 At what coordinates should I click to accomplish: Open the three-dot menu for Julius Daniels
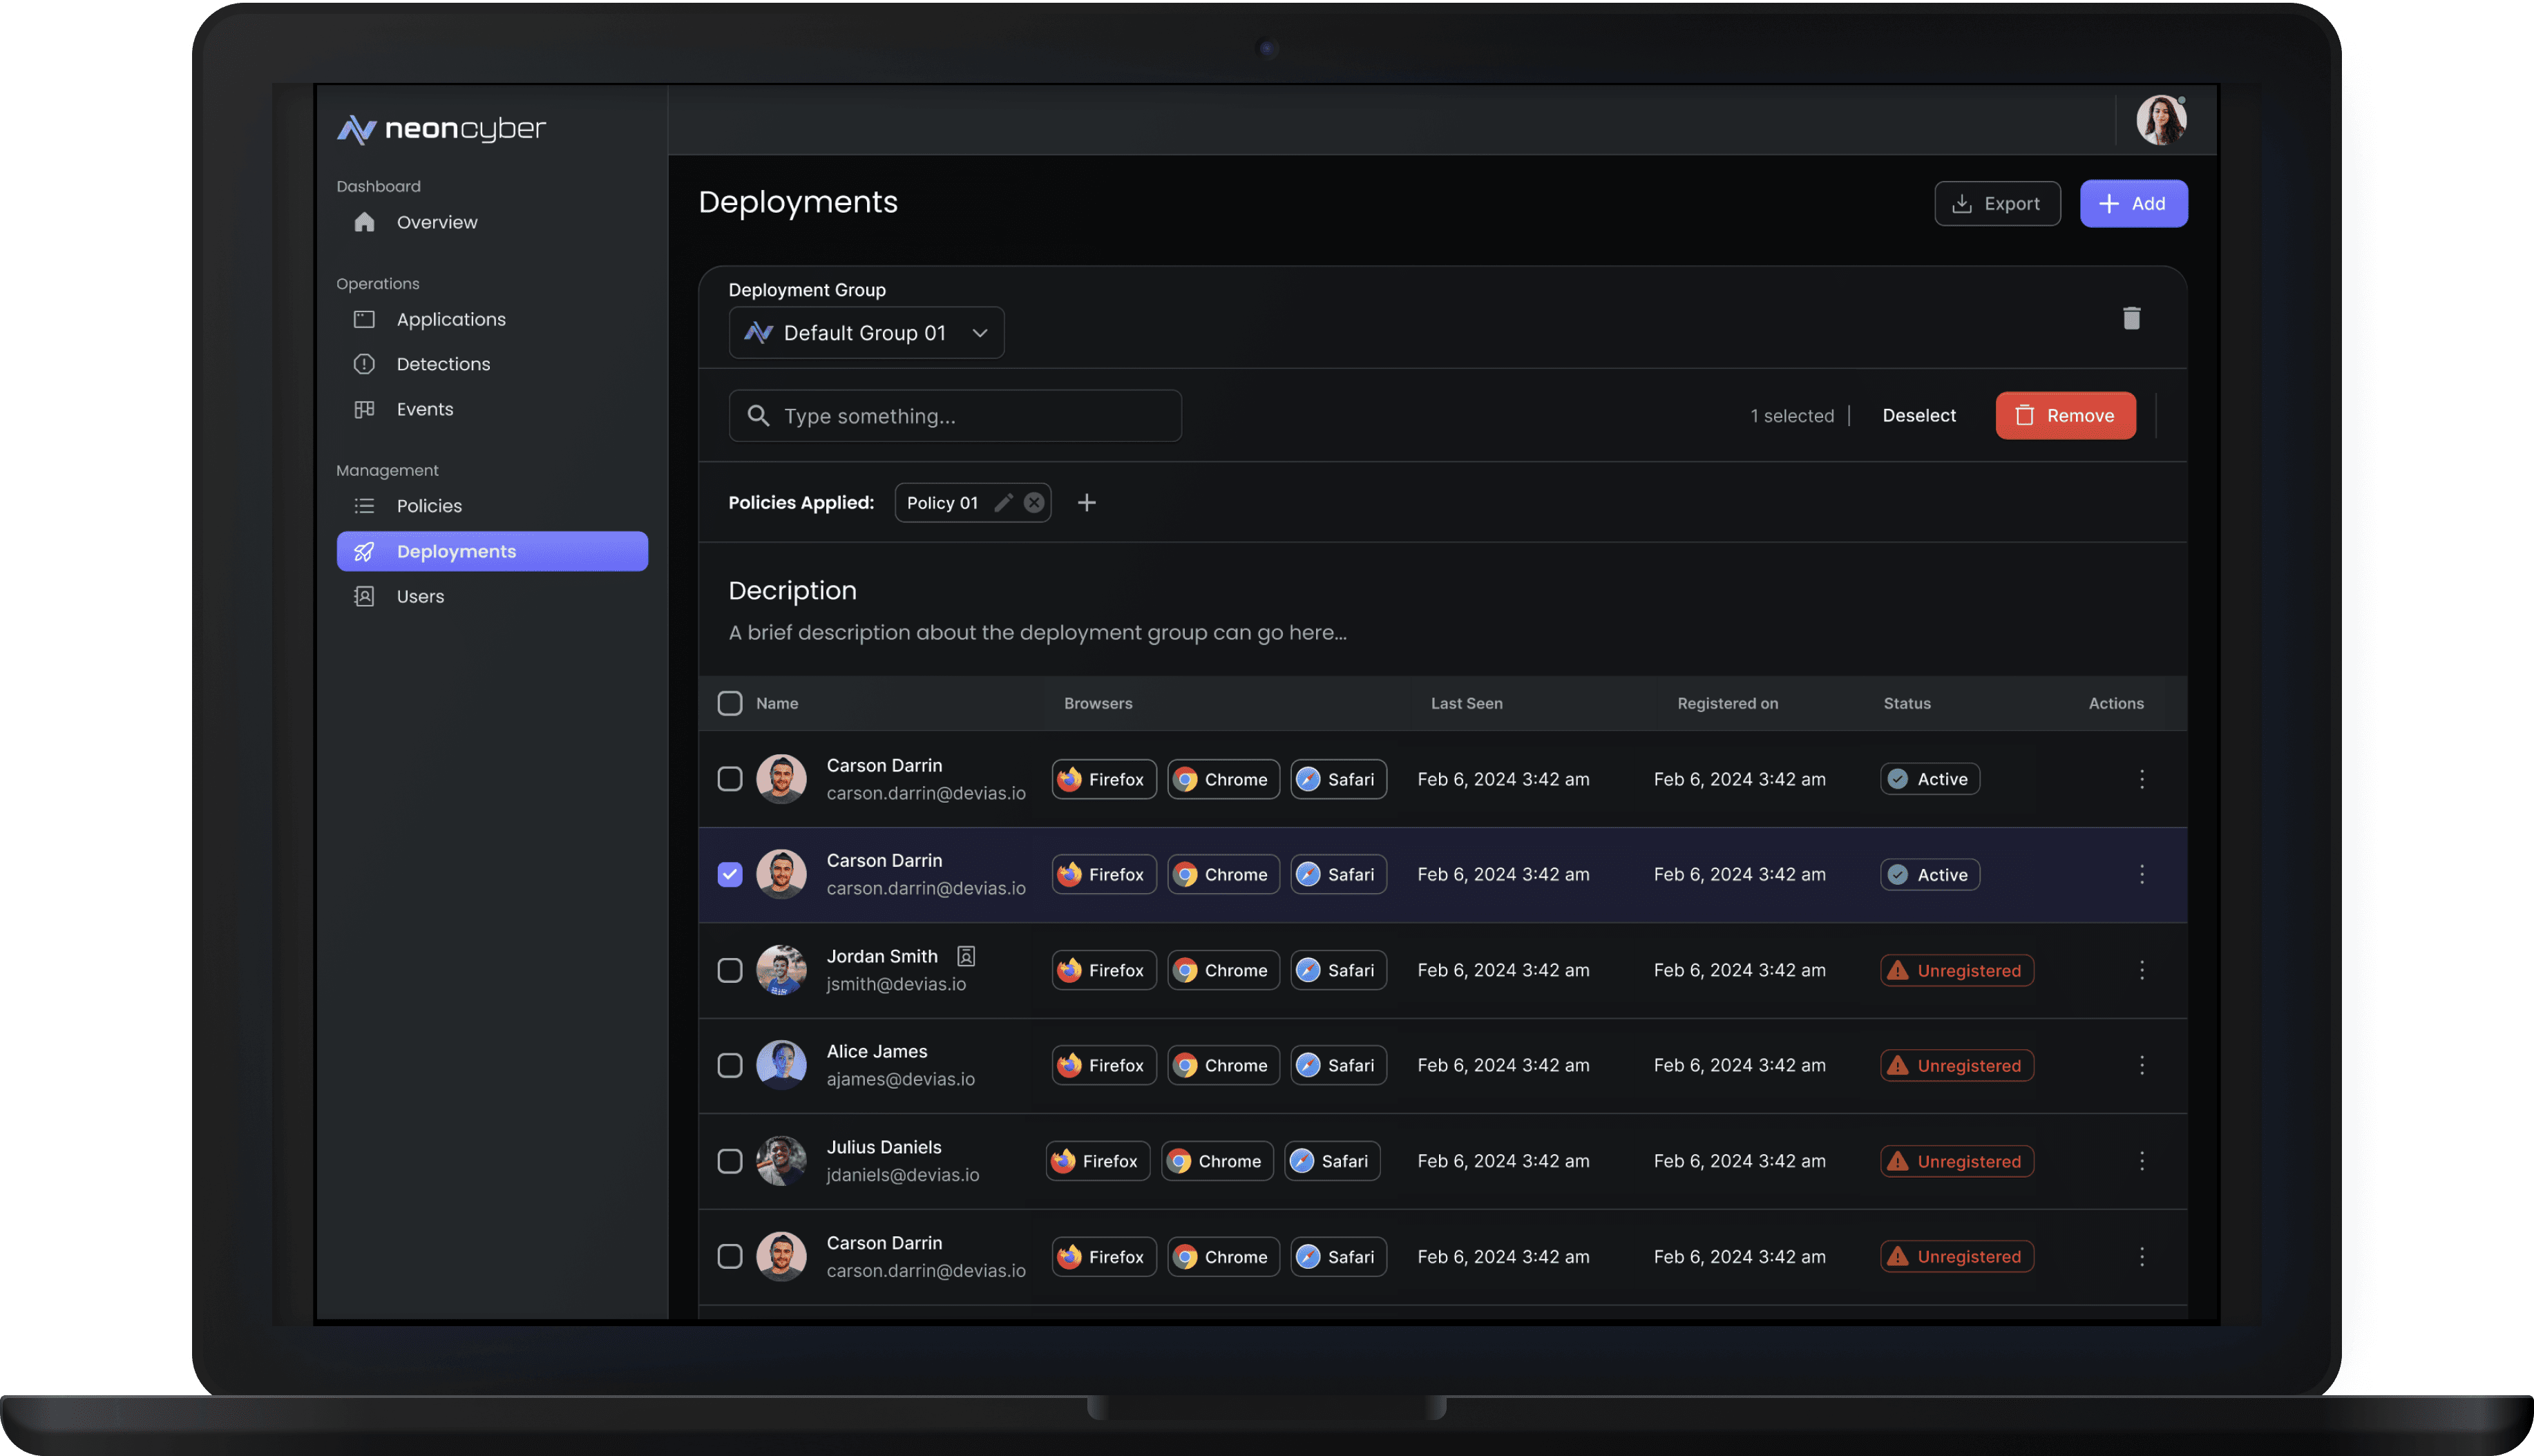point(2141,1161)
